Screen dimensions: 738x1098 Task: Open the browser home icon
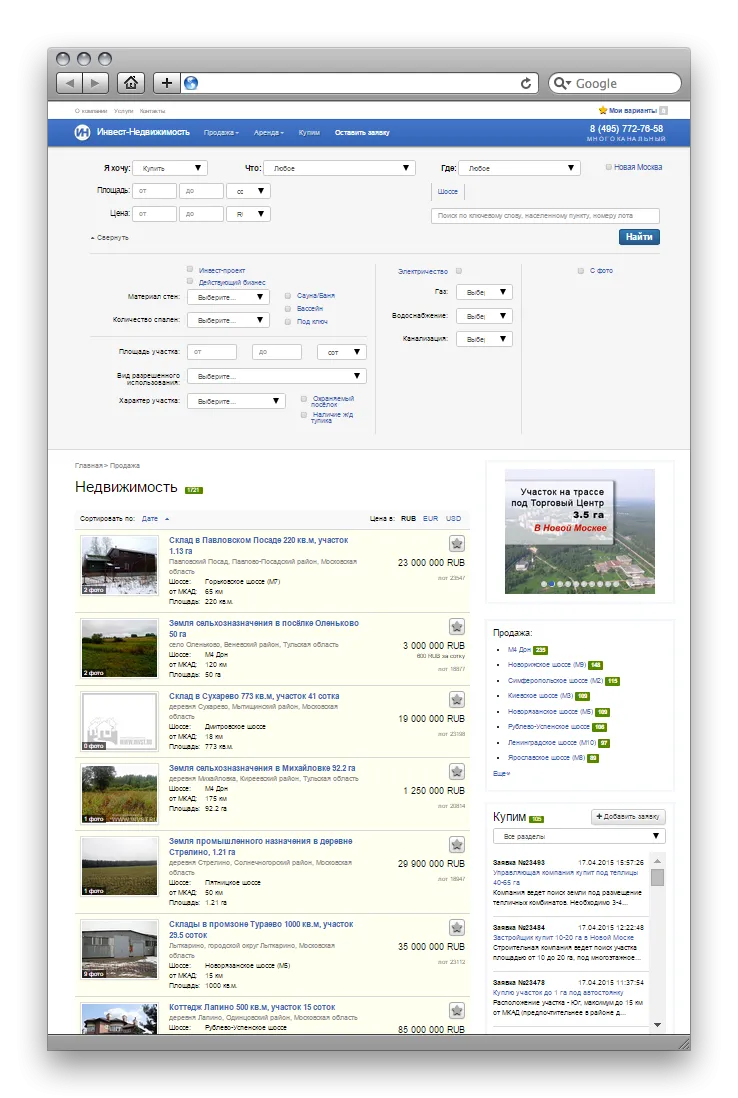click(x=130, y=83)
